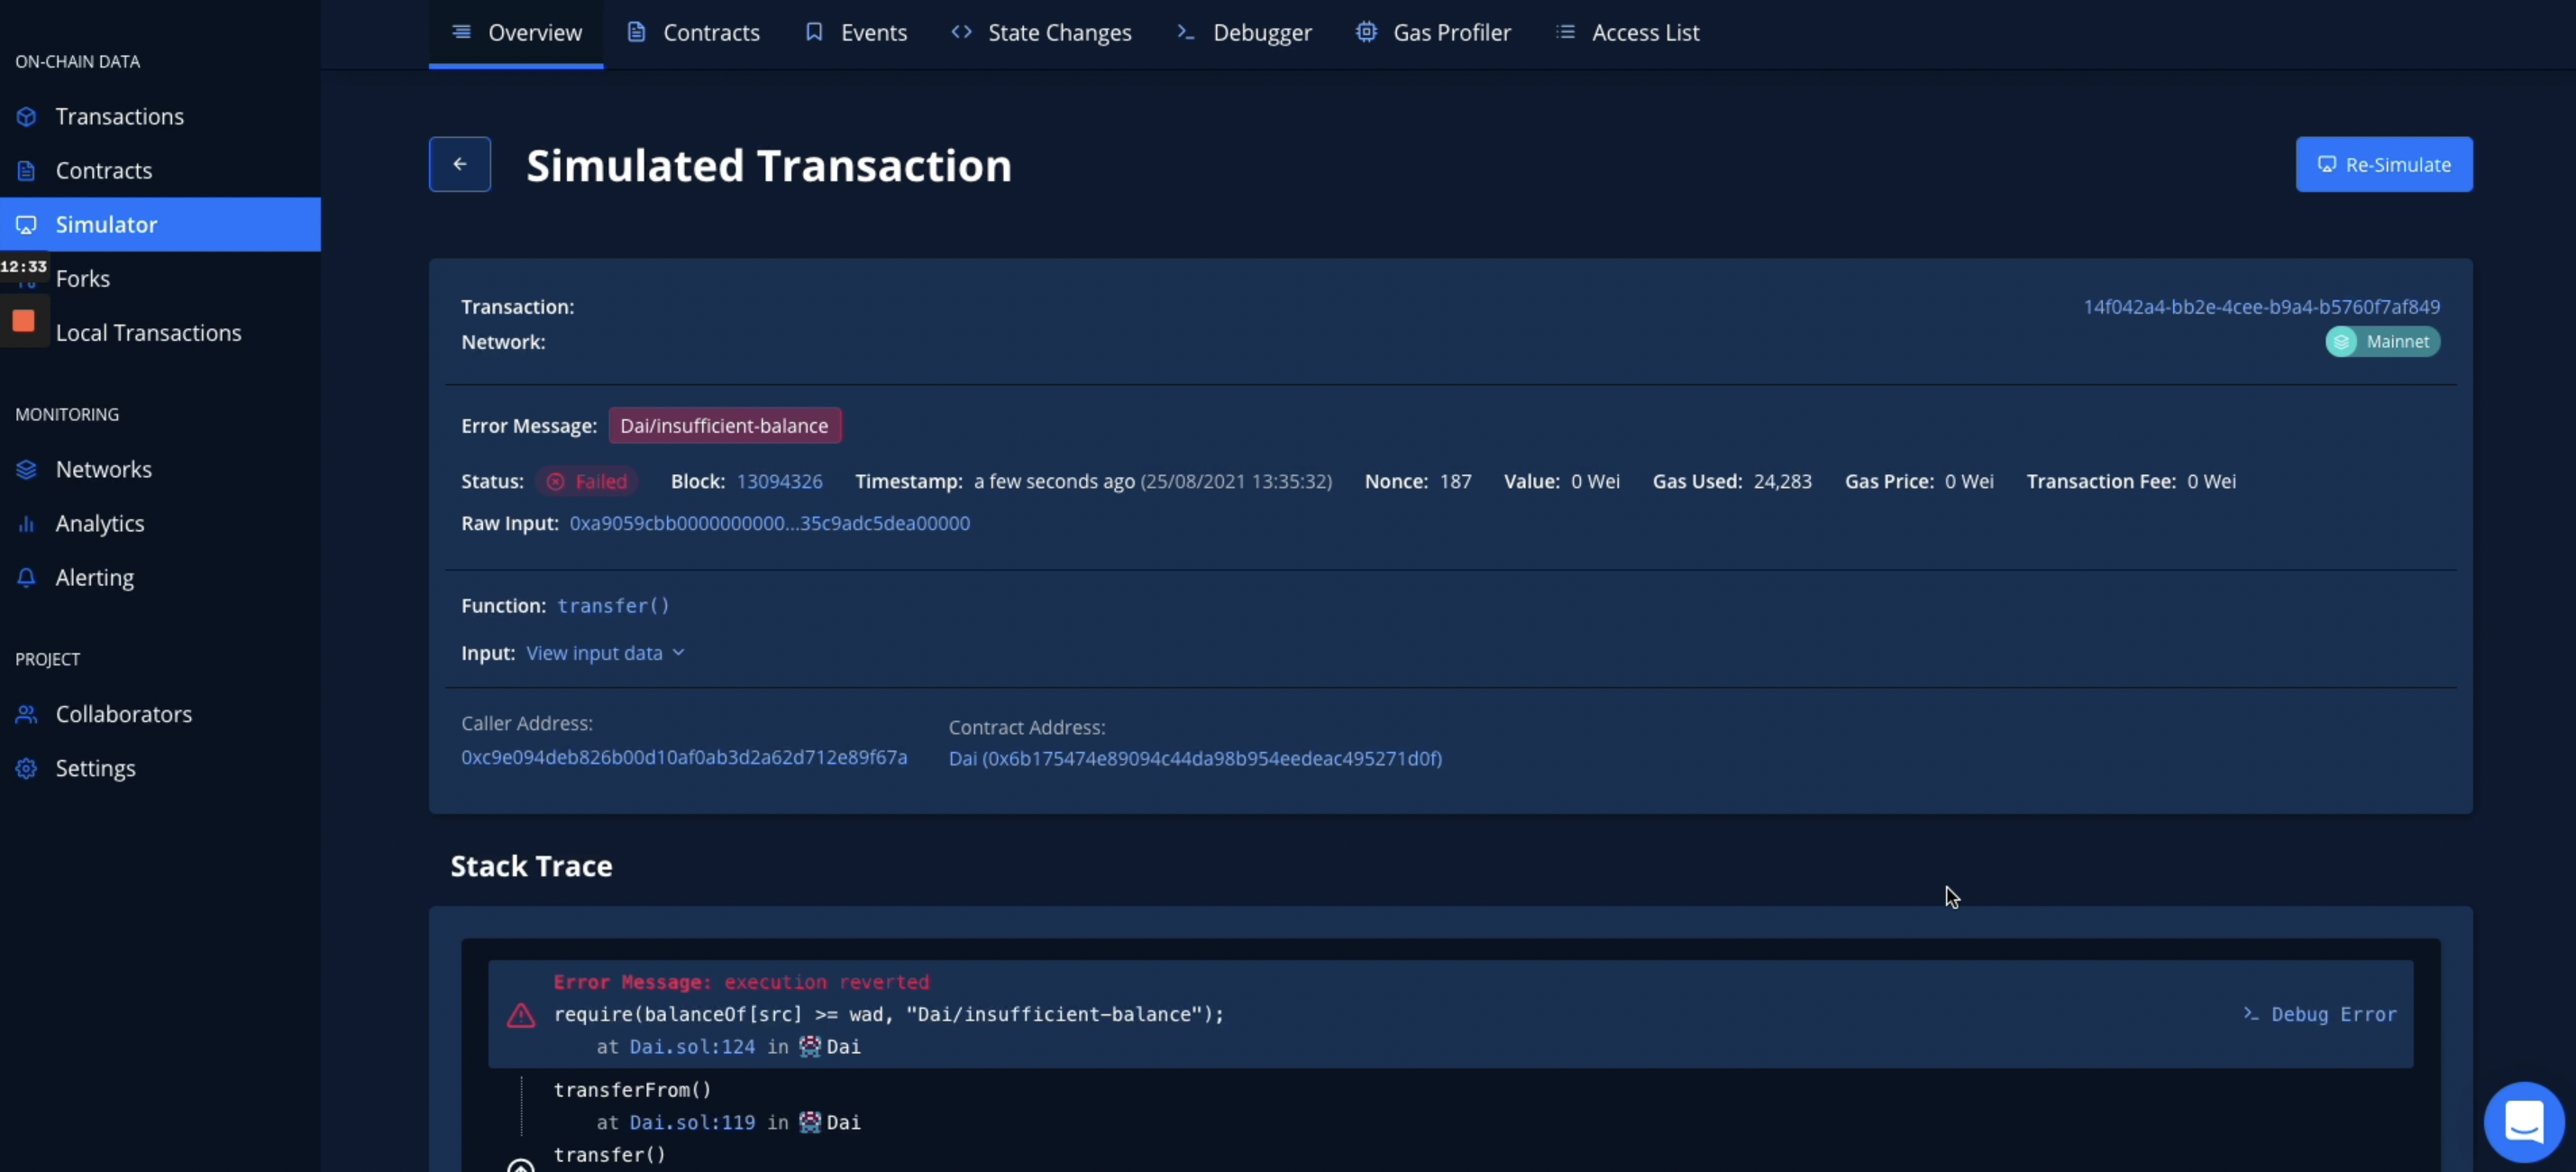Viewport: 2576px width, 1172px height.
Task: Click the 12:33 recording timer
Action: pos(24,266)
